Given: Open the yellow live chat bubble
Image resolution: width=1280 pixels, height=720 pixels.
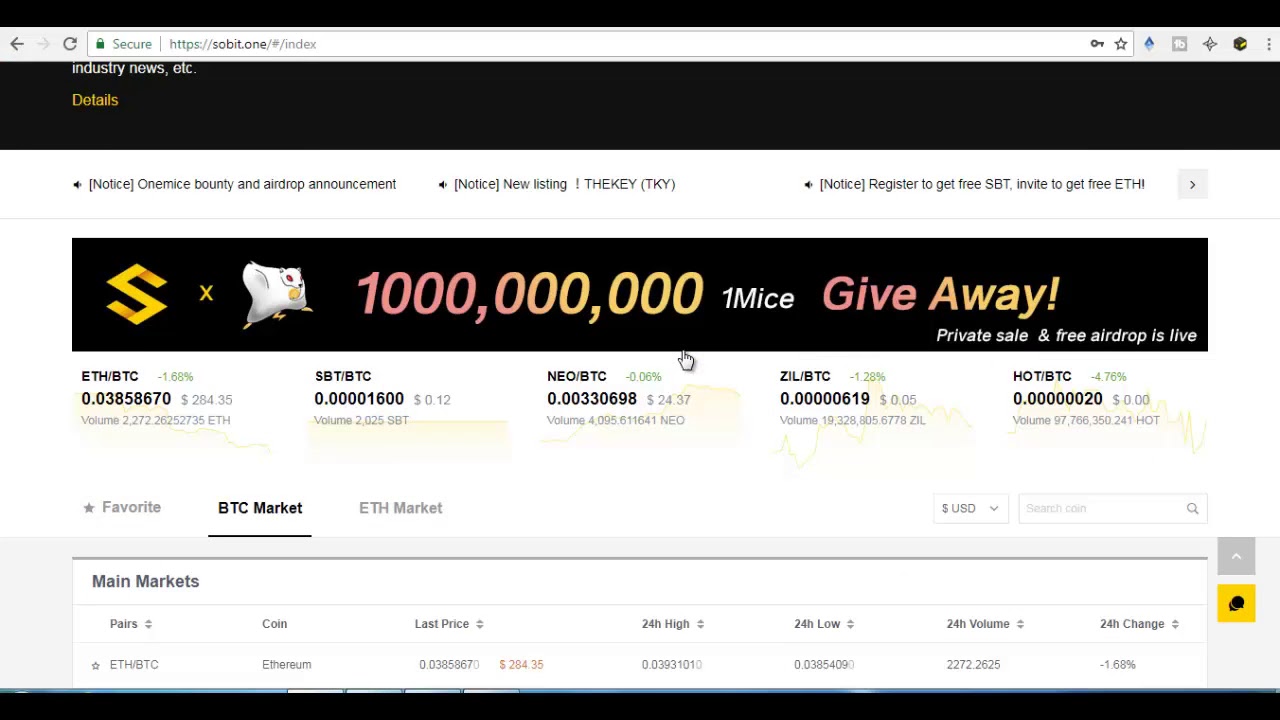Looking at the screenshot, I should click(x=1236, y=604).
